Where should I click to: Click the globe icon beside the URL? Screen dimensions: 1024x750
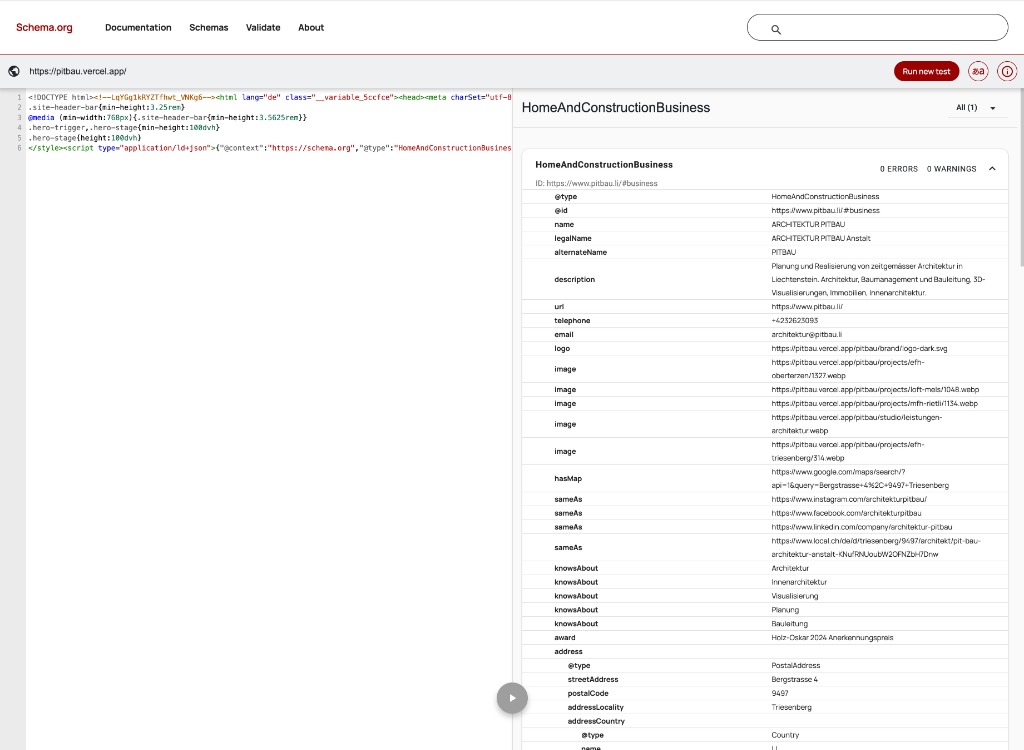click(14, 71)
